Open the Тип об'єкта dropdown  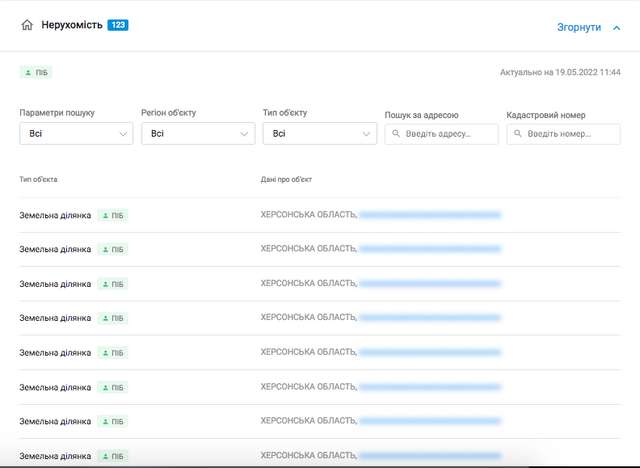tap(320, 134)
